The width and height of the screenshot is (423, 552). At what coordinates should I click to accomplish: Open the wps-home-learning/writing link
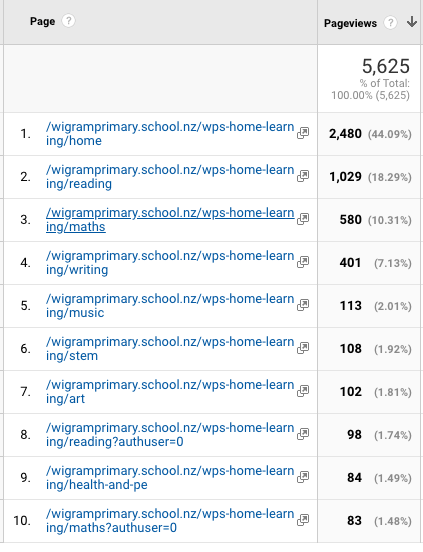coord(170,263)
